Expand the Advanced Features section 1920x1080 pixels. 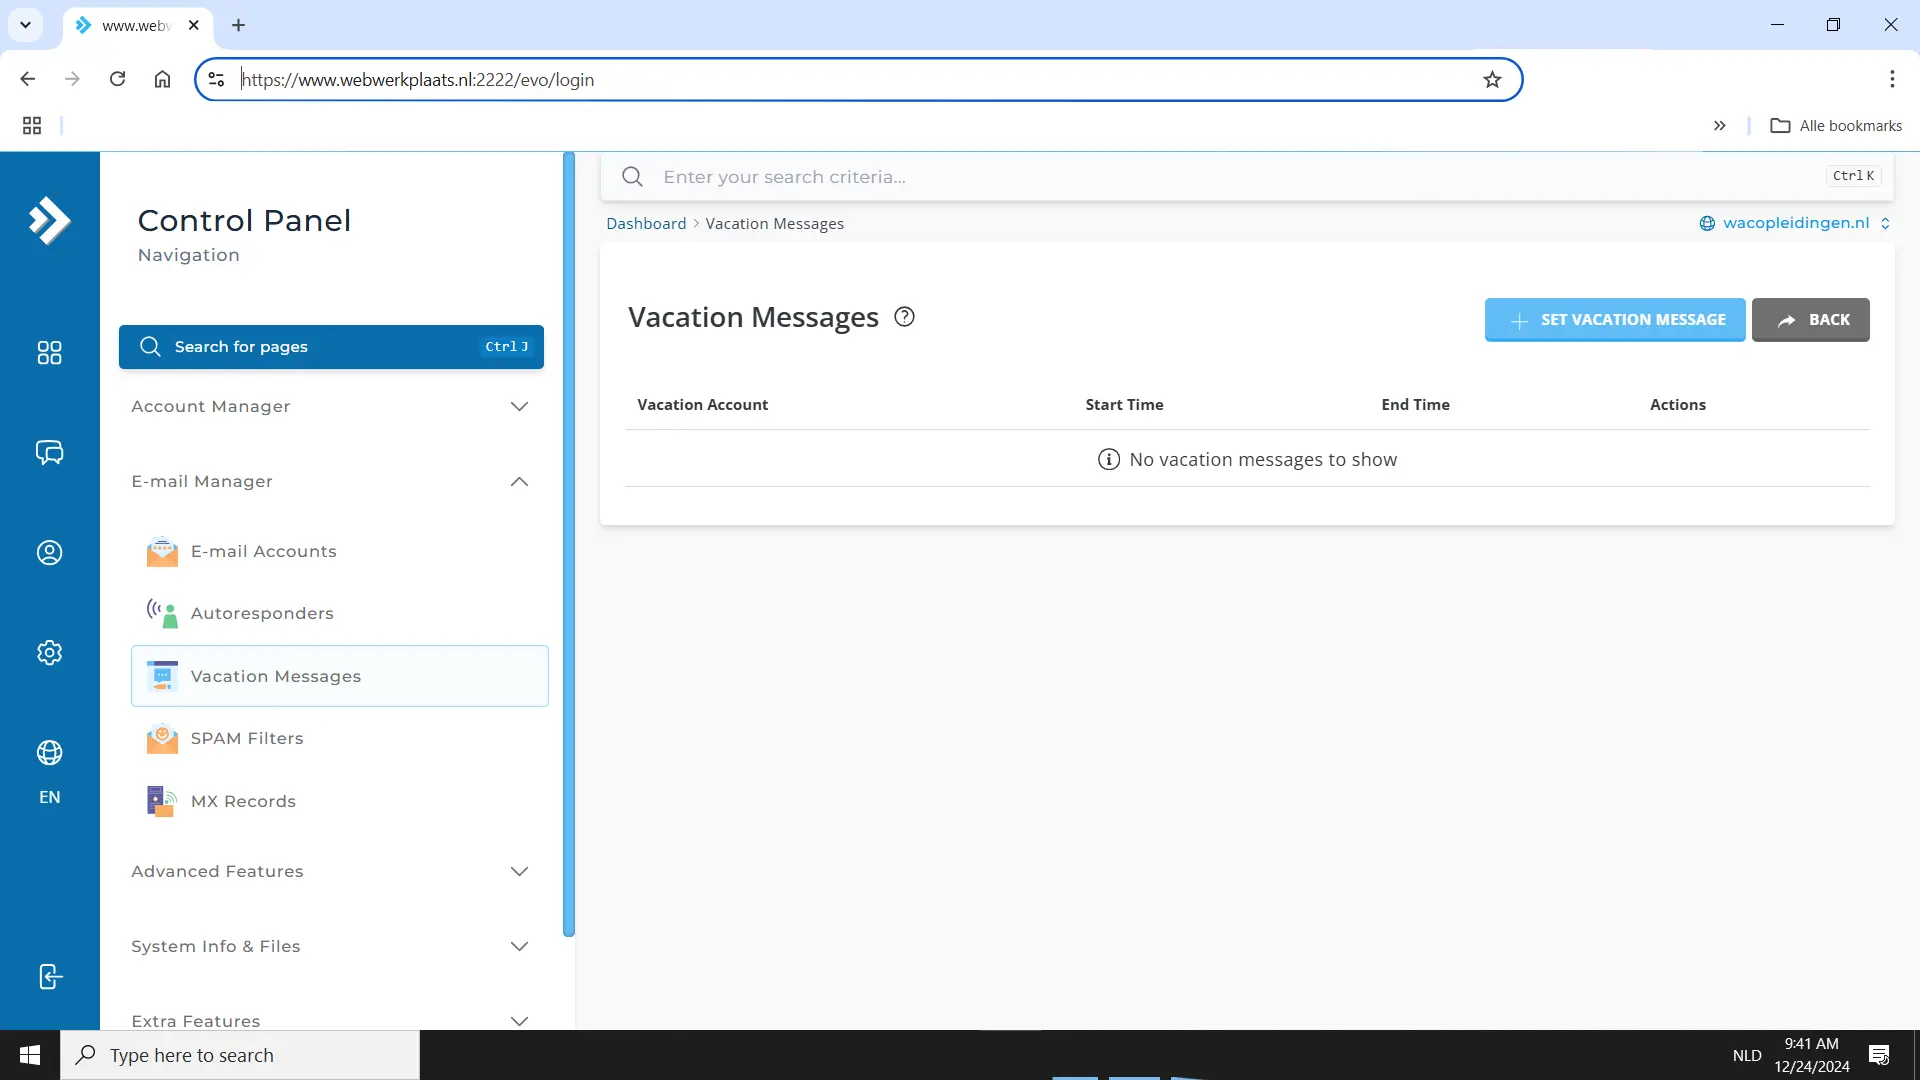click(330, 870)
